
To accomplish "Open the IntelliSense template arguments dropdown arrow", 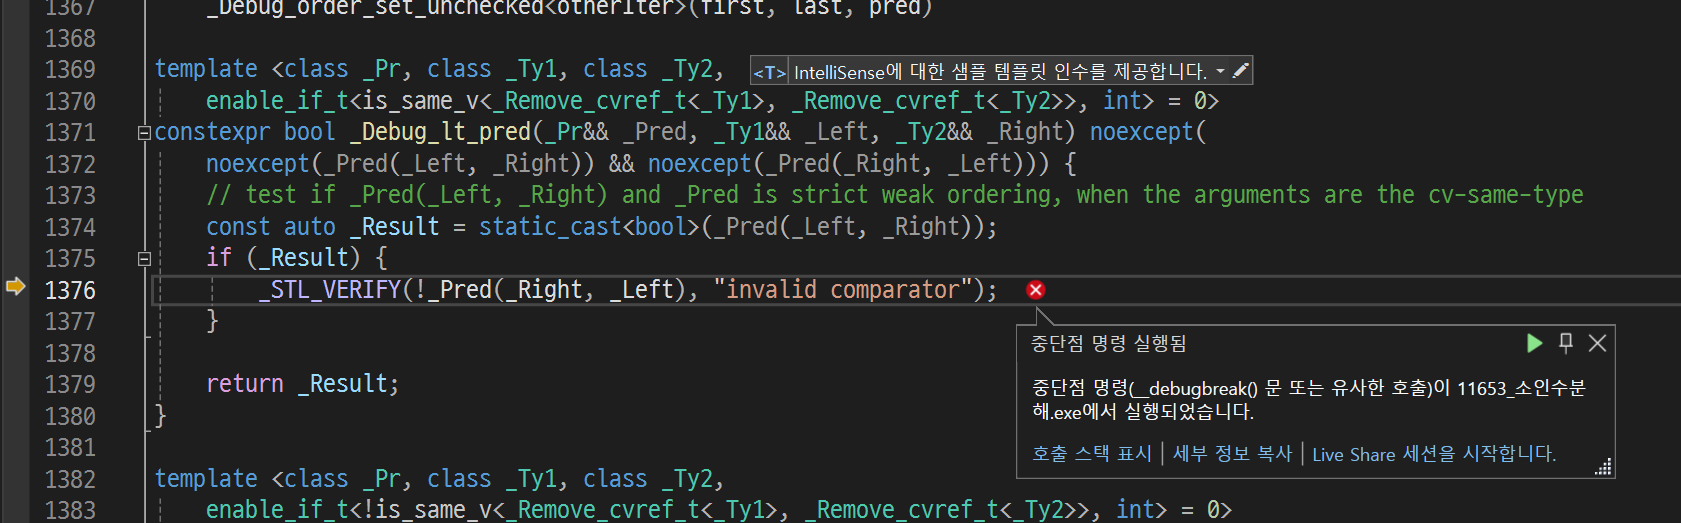I will click(x=1220, y=71).
